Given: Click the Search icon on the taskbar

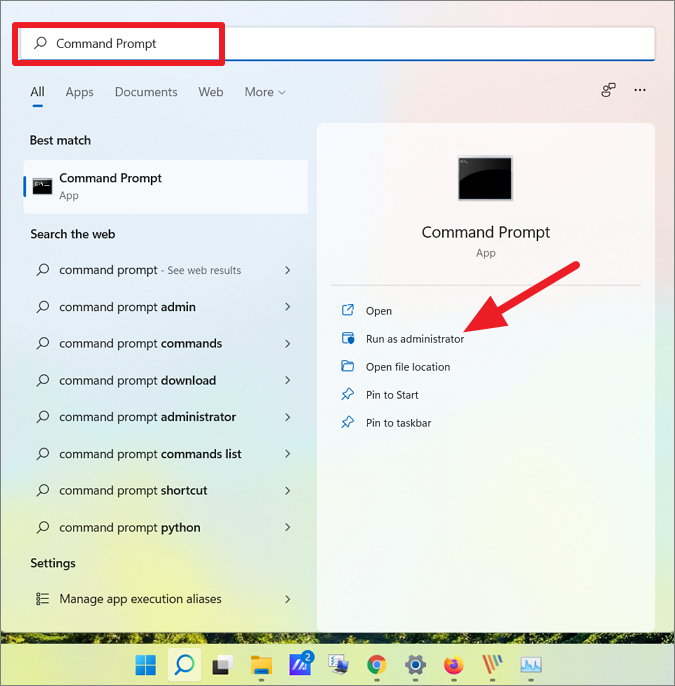Looking at the screenshot, I should [x=185, y=665].
